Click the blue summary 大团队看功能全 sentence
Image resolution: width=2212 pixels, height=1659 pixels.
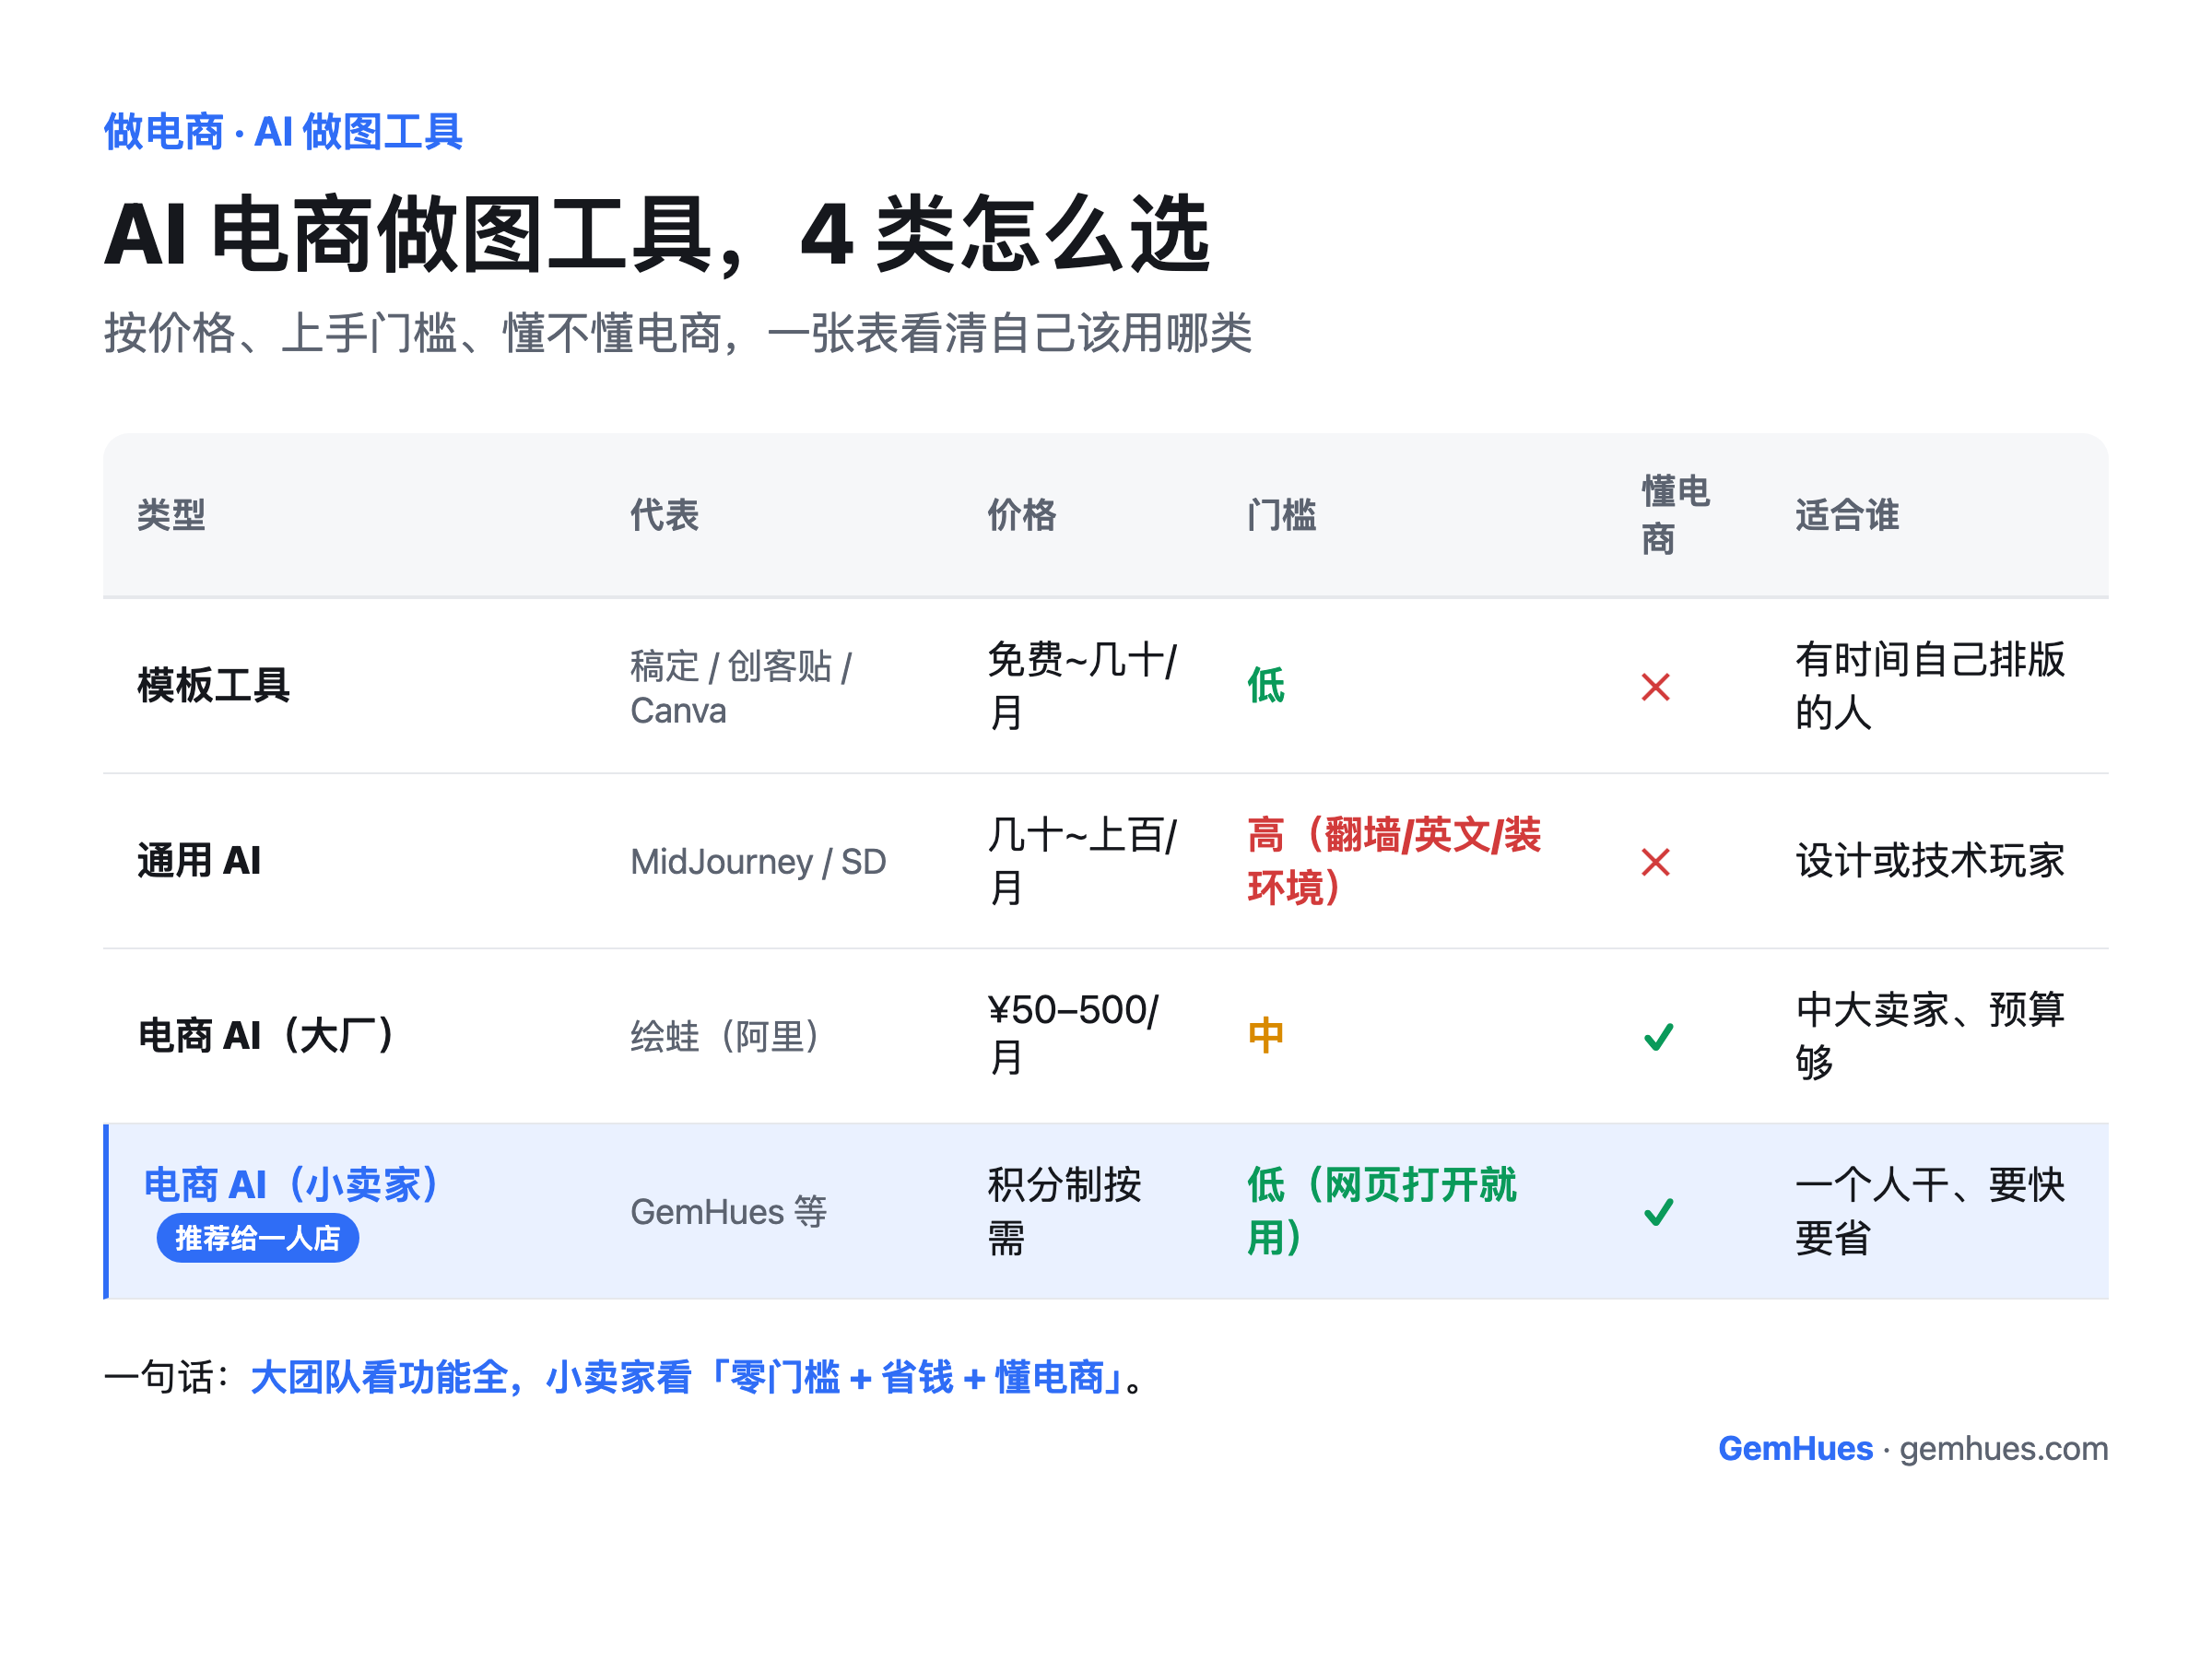pos(688,1377)
